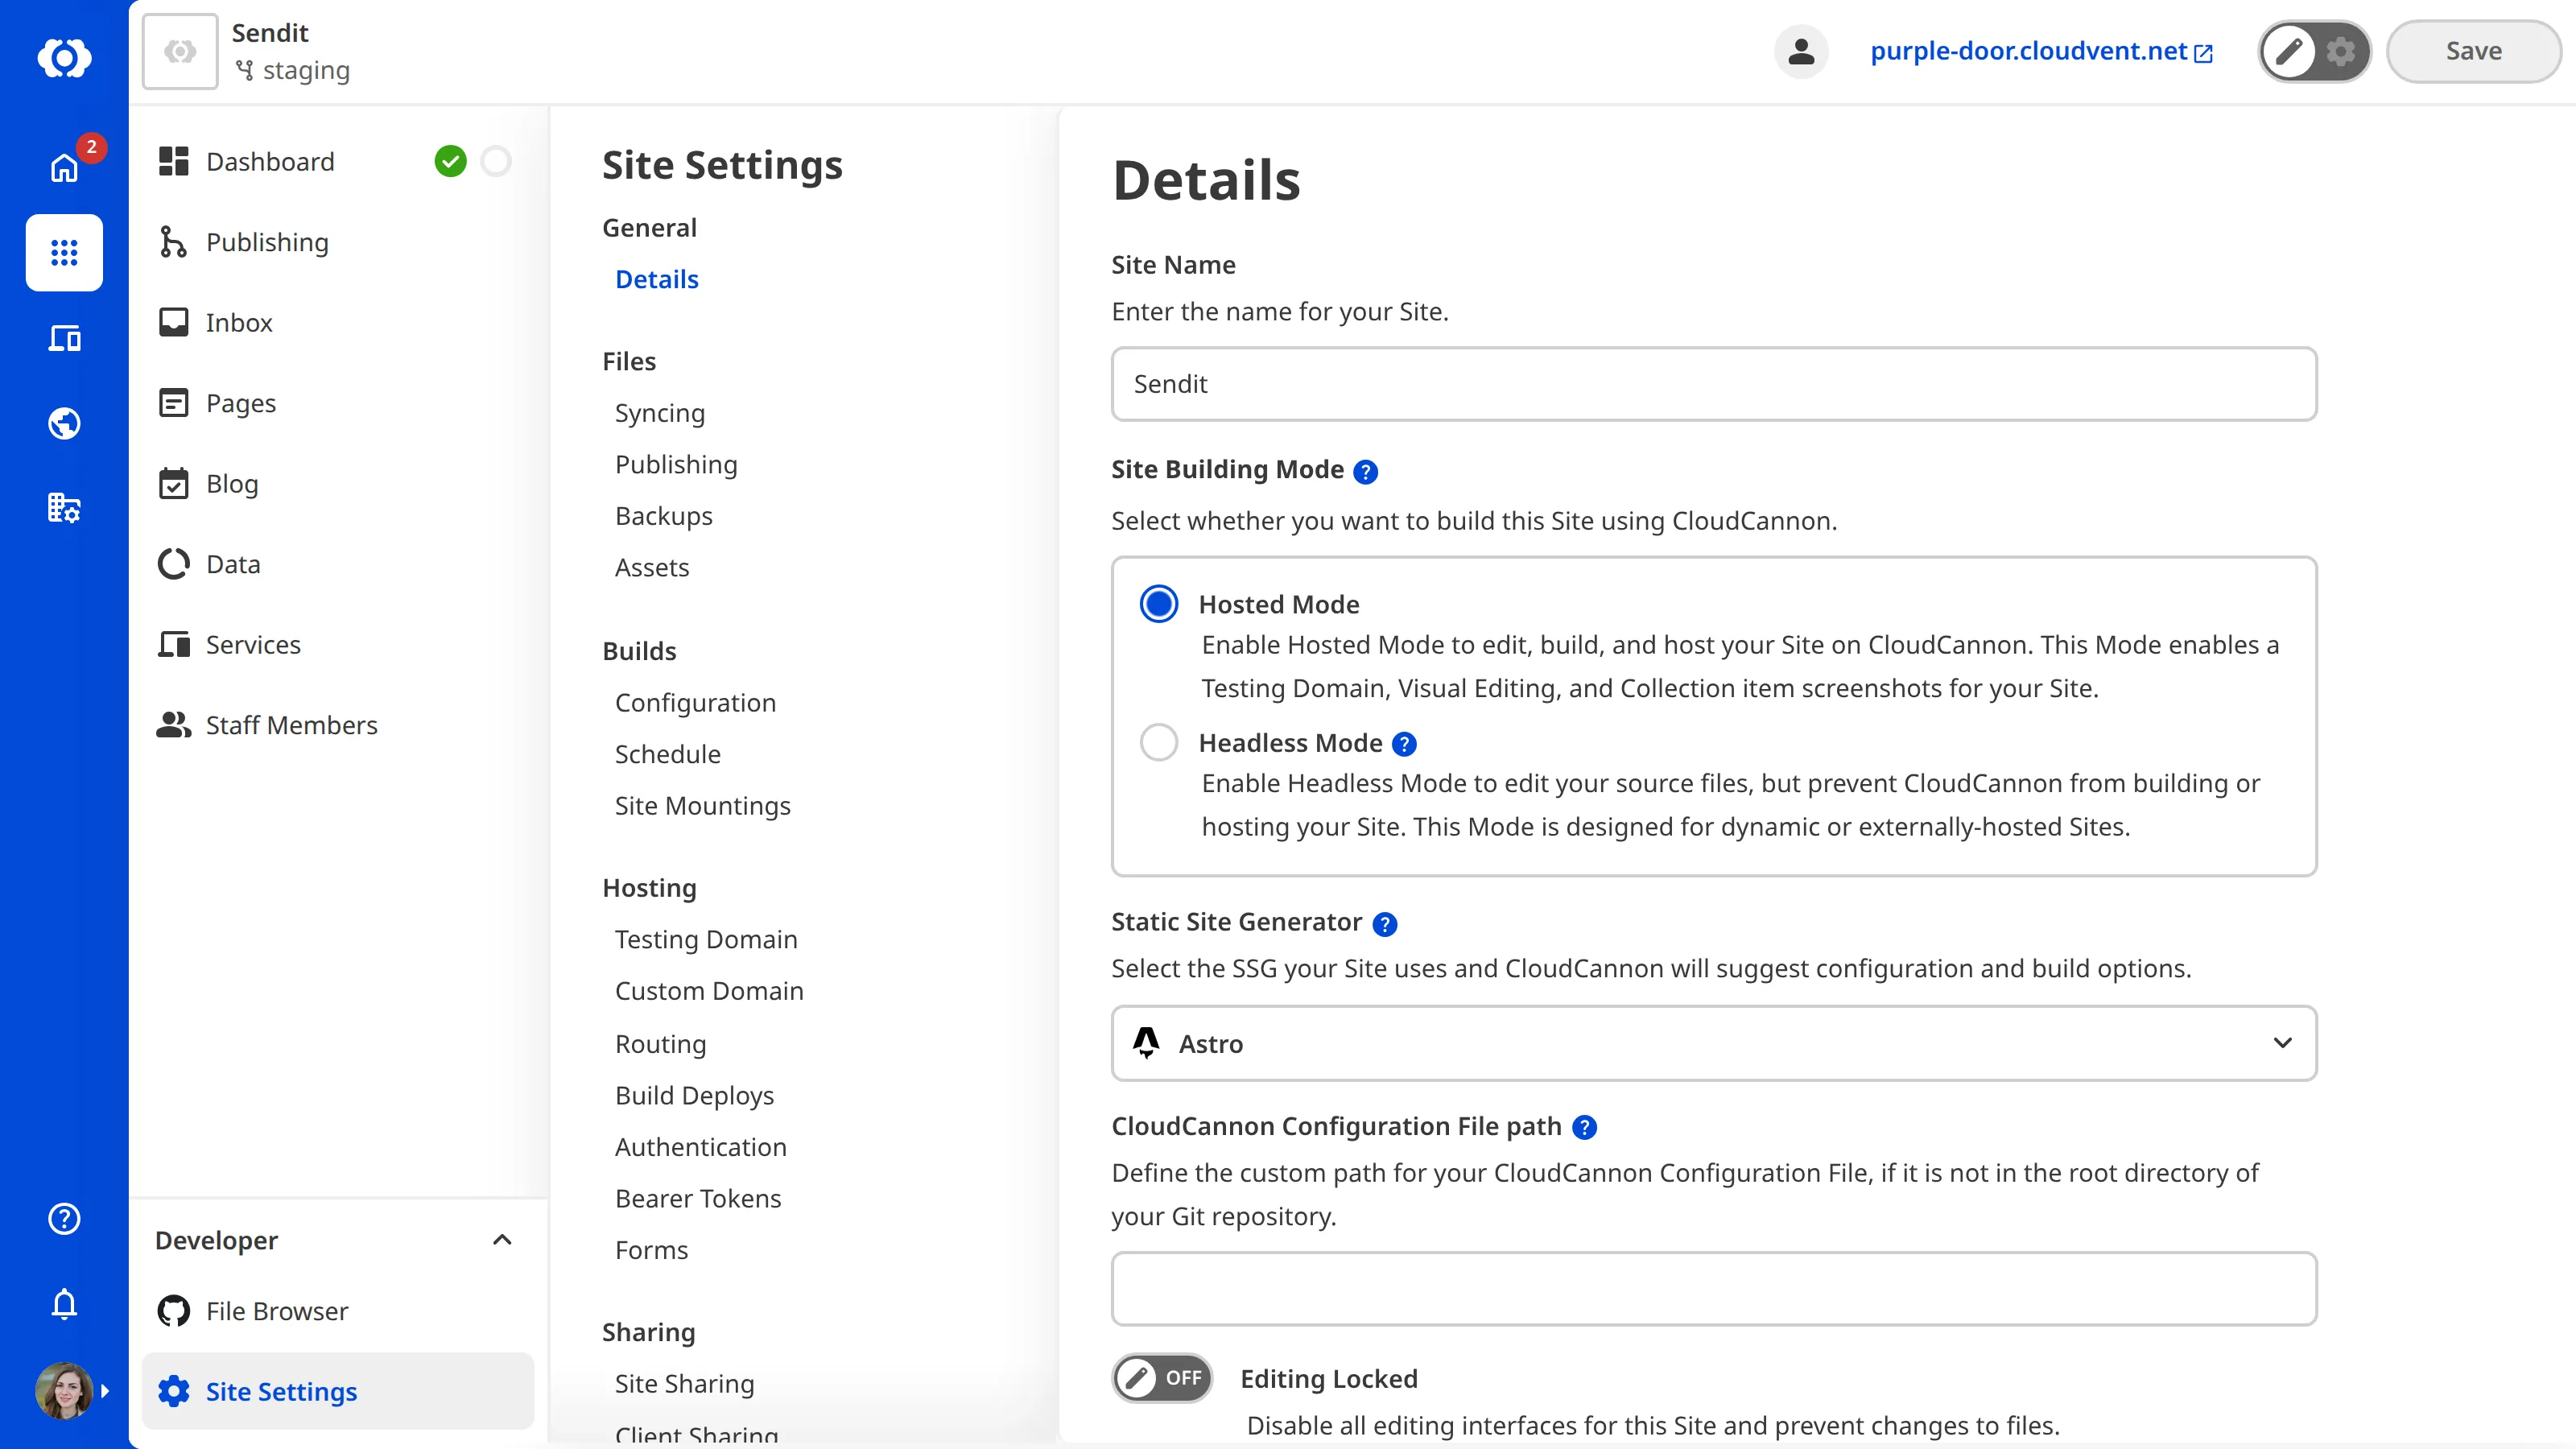Screen dimensions: 2576x1449
Task: Go to Configuration under Builds settings
Action: click(695, 703)
